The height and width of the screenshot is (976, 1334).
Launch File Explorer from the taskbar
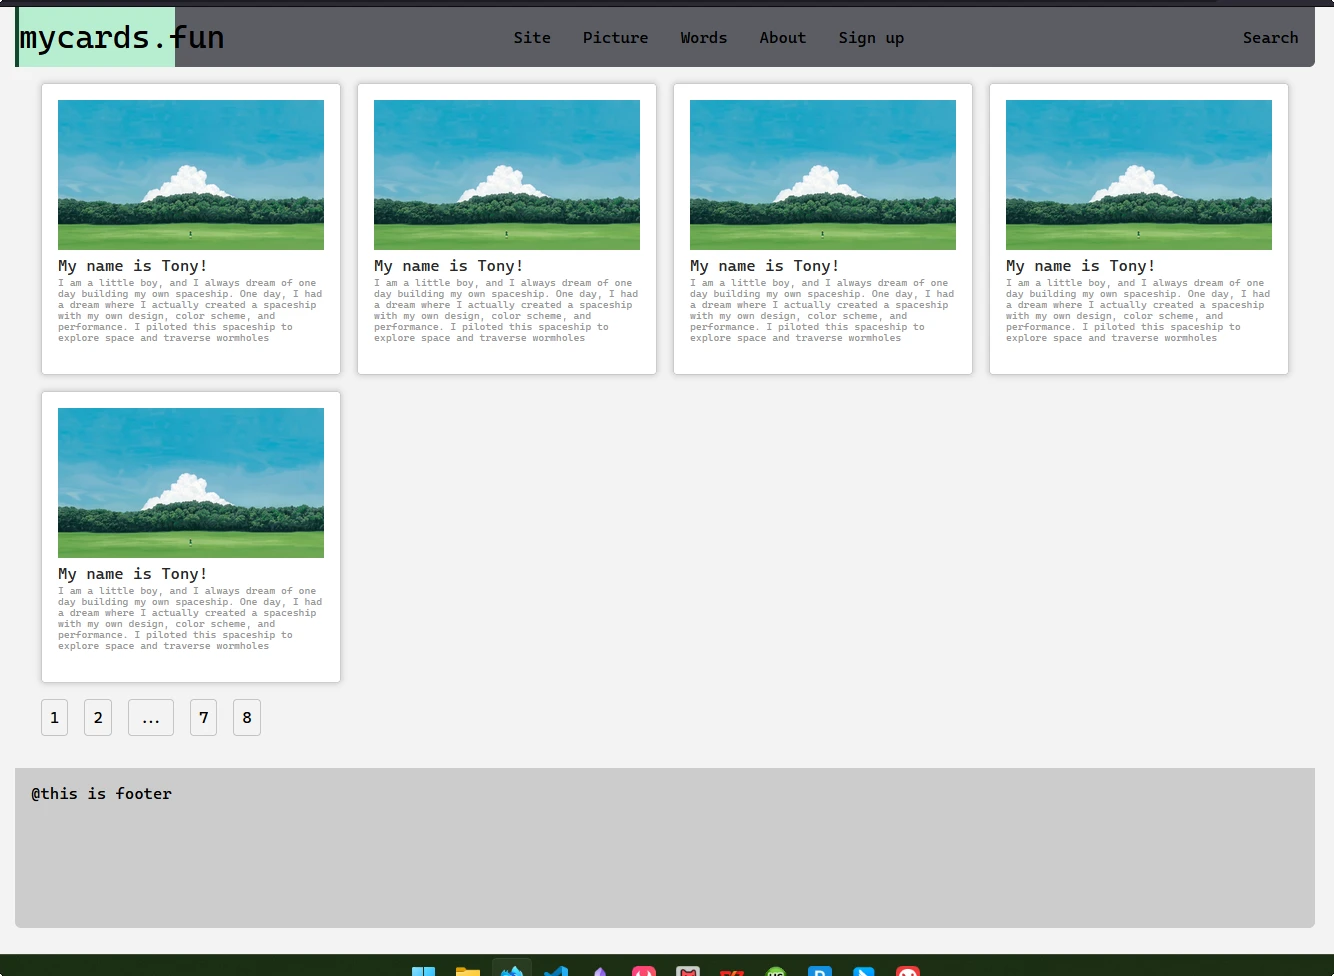point(468,970)
